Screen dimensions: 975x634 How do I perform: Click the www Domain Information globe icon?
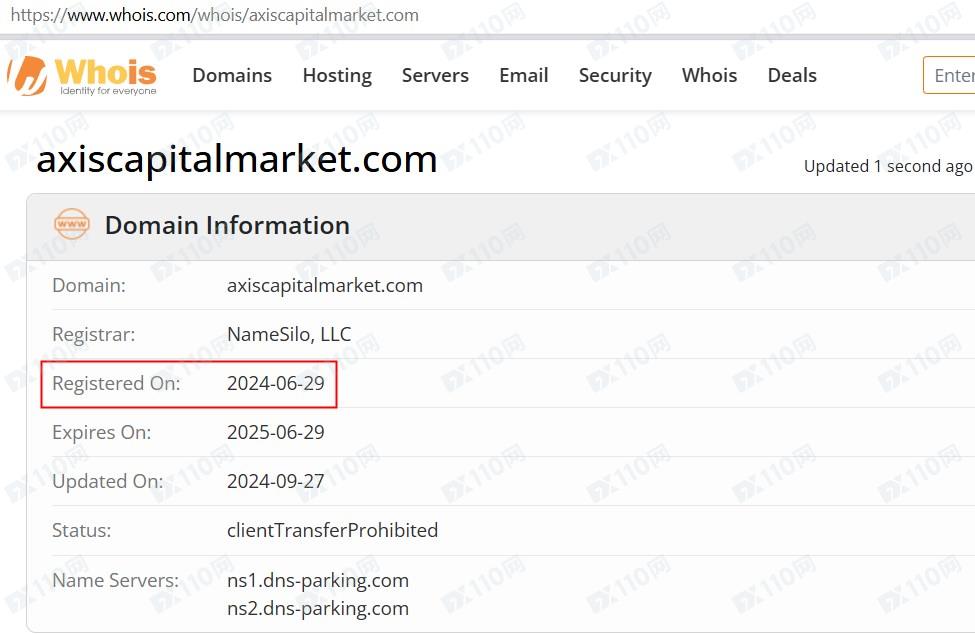tap(72, 225)
